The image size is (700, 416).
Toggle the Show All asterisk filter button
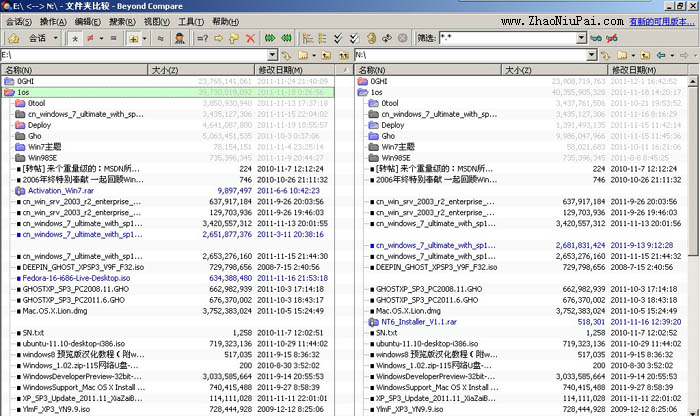(75, 39)
